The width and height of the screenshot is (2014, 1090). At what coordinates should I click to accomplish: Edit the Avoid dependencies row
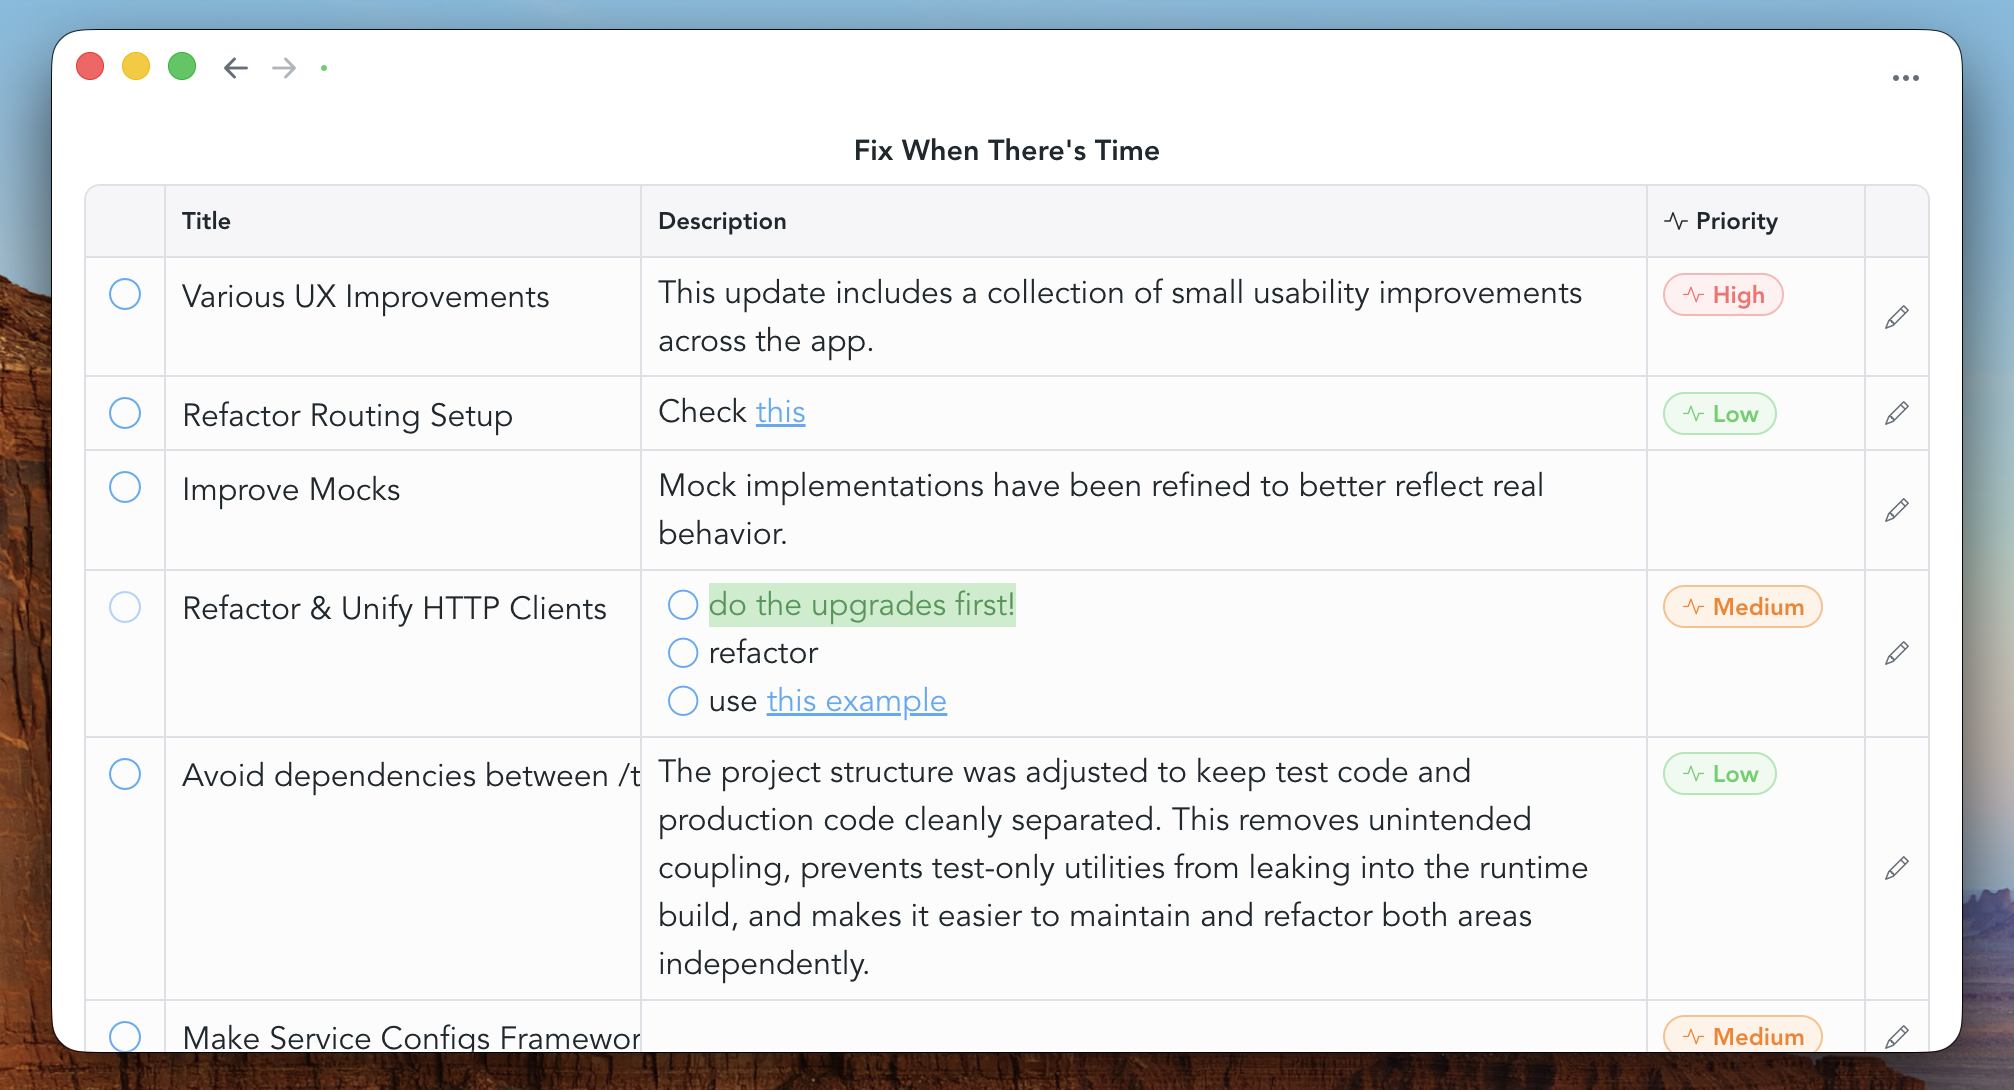tap(1896, 868)
